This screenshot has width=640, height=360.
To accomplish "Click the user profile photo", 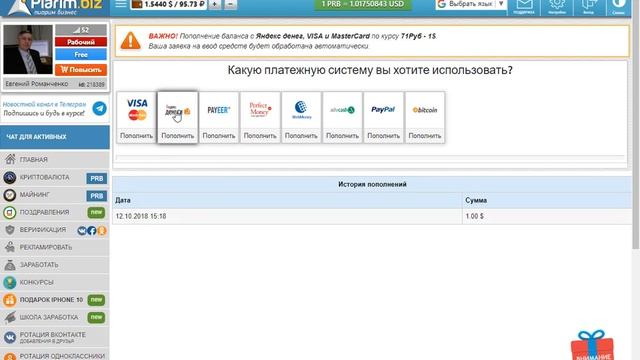I will click(x=28, y=49).
